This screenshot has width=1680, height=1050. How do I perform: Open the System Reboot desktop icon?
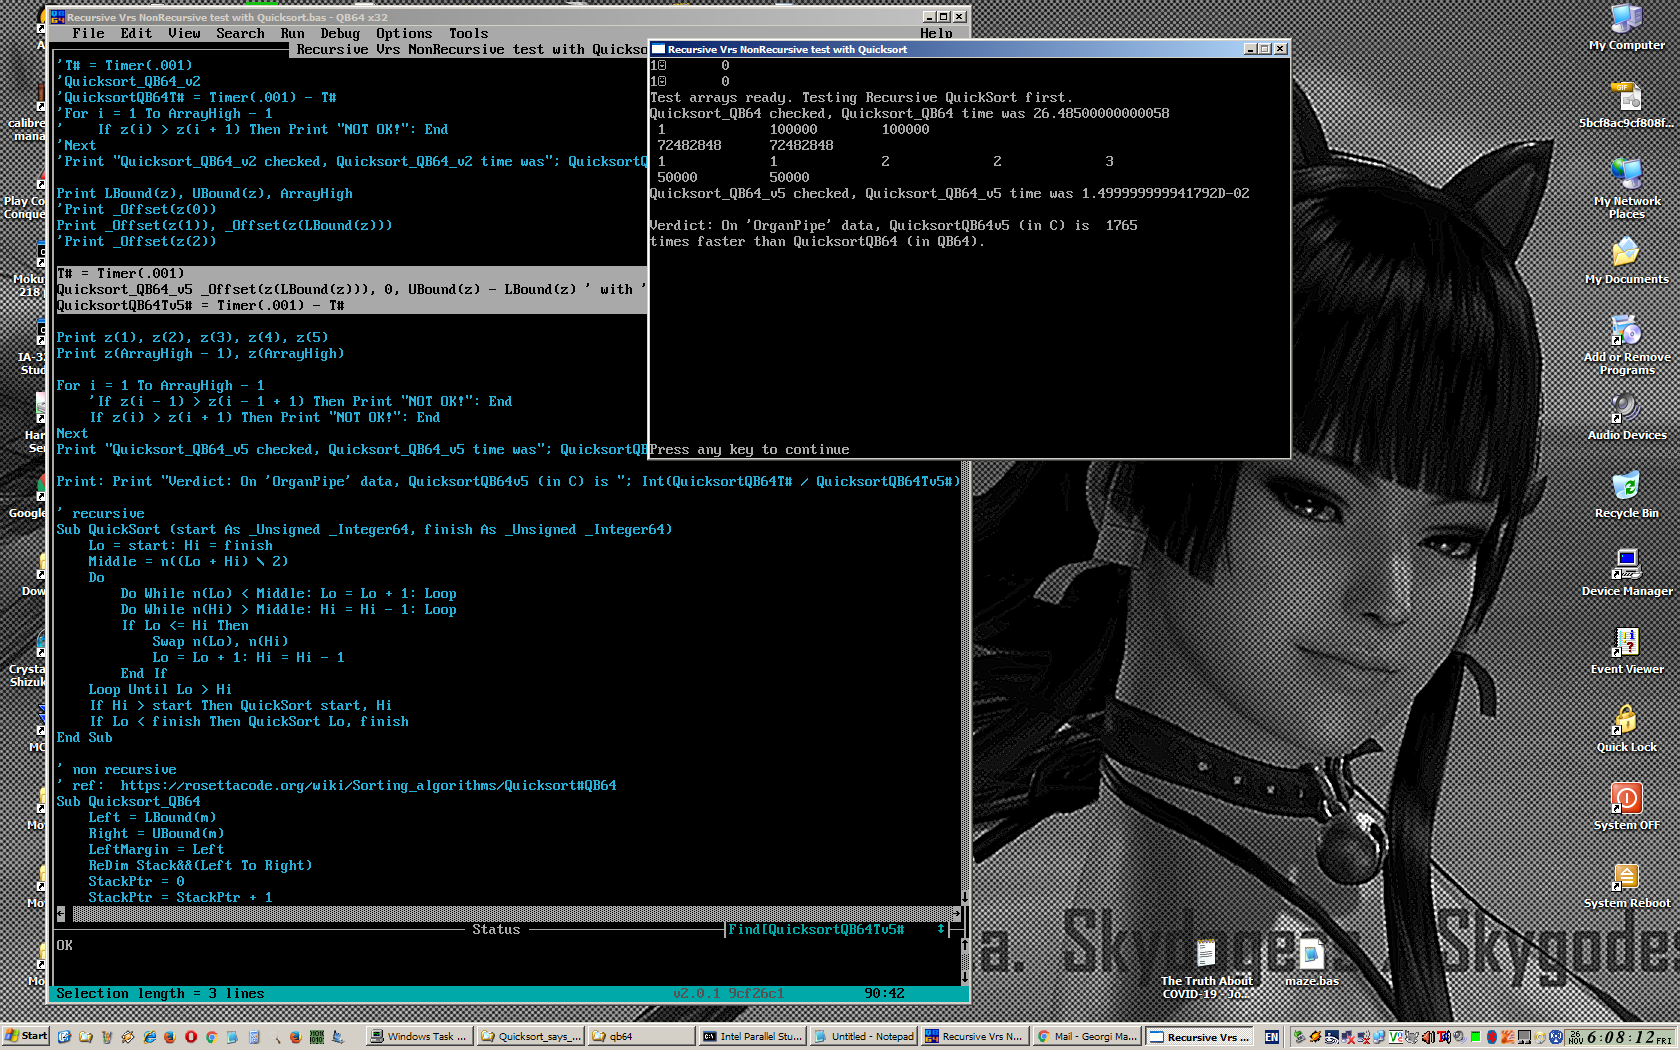click(1626, 885)
